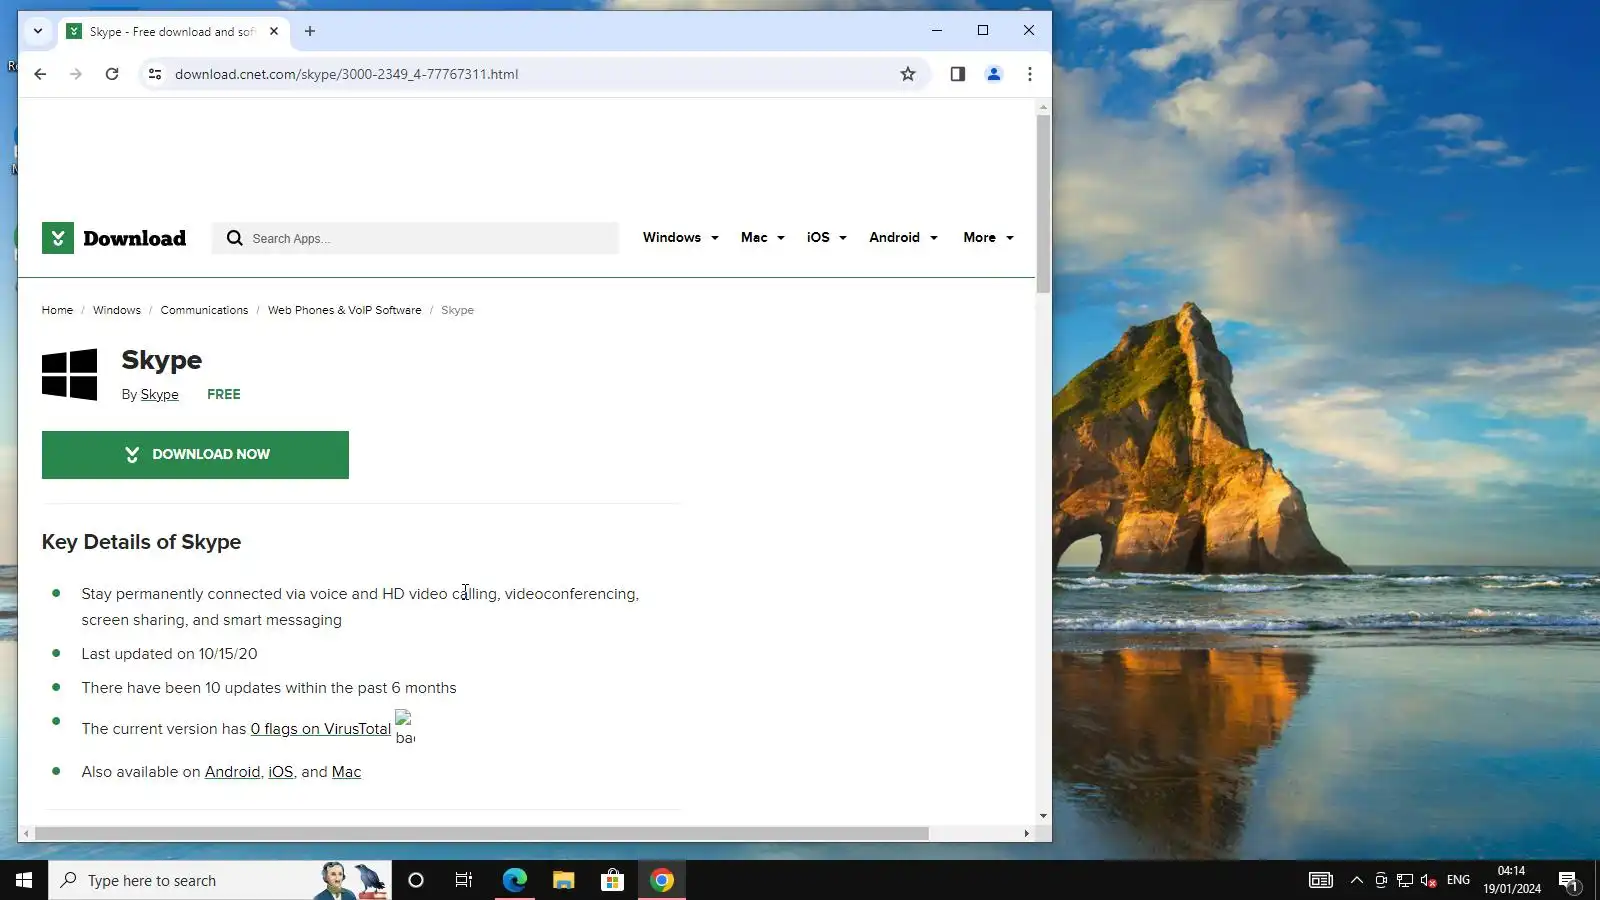Open the tab search dropdown

point(38,31)
